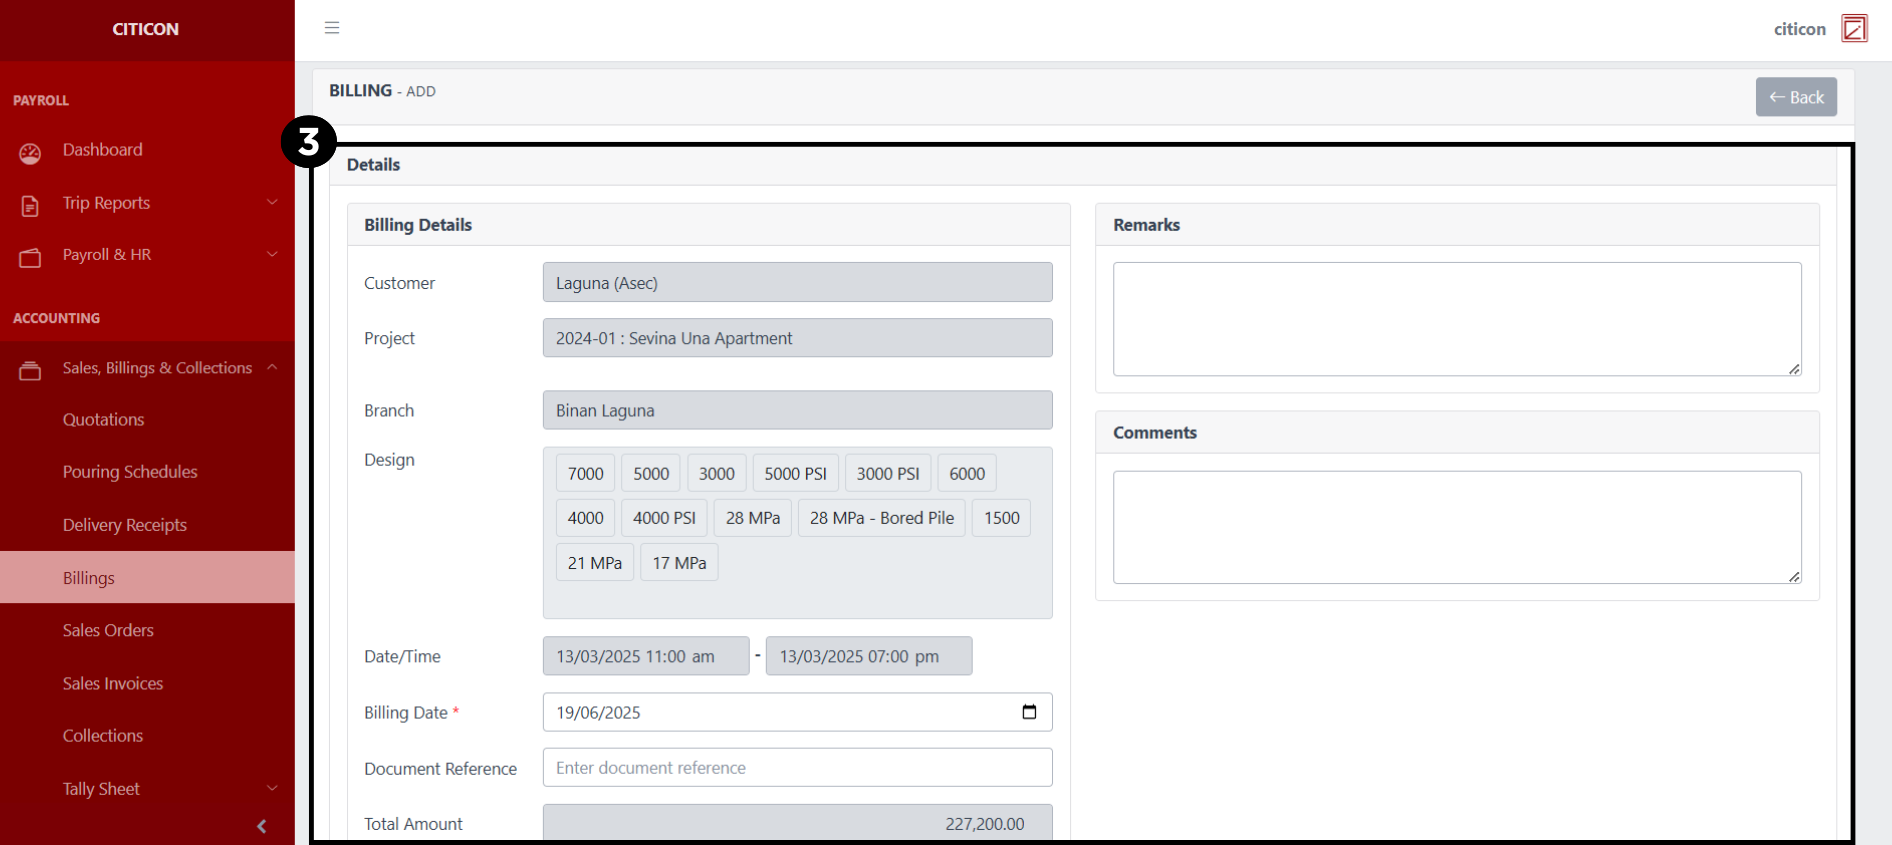The image size is (1892, 845).
Task: Select the 28 MPa - Bored Pile design tag
Action: click(x=881, y=518)
